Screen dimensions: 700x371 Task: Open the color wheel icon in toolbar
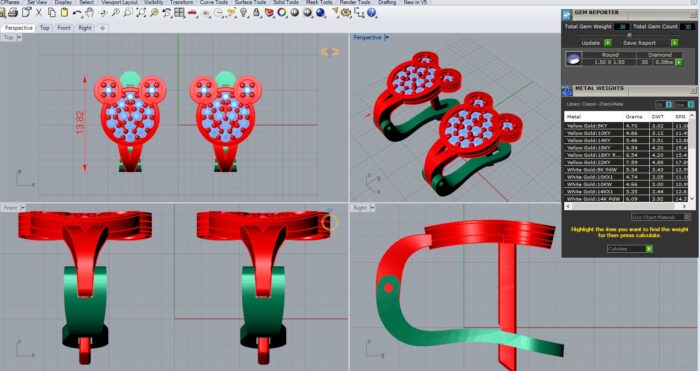pos(282,13)
